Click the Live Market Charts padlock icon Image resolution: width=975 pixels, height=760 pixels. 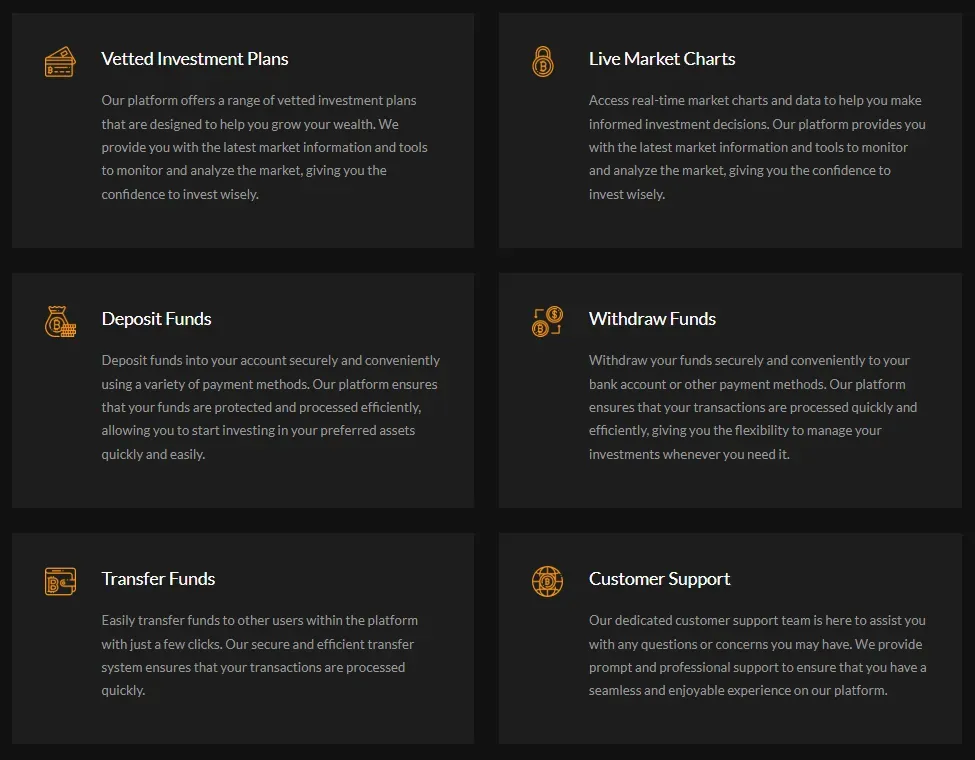point(546,61)
